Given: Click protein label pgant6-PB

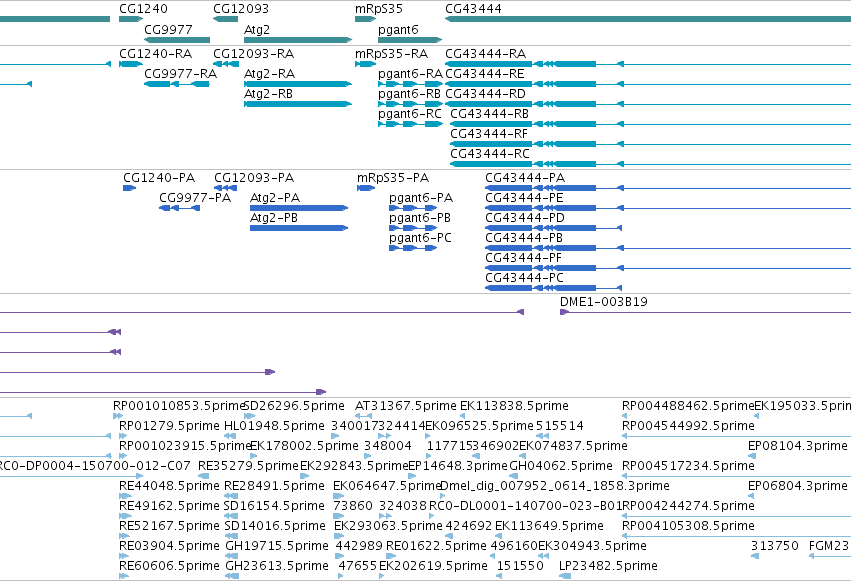Looking at the screenshot, I should pos(420,218).
